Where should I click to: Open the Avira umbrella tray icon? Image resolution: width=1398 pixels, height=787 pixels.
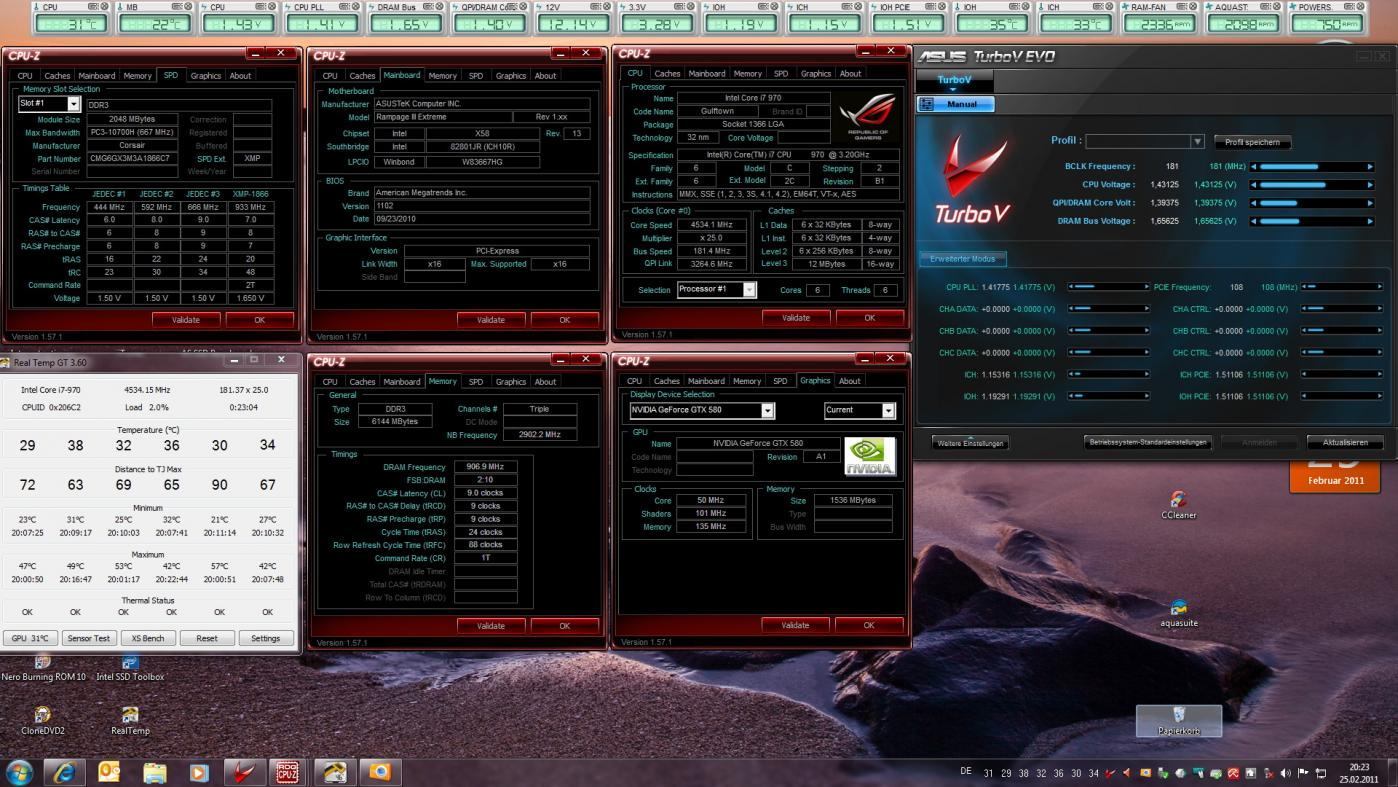click(x=1233, y=773)
